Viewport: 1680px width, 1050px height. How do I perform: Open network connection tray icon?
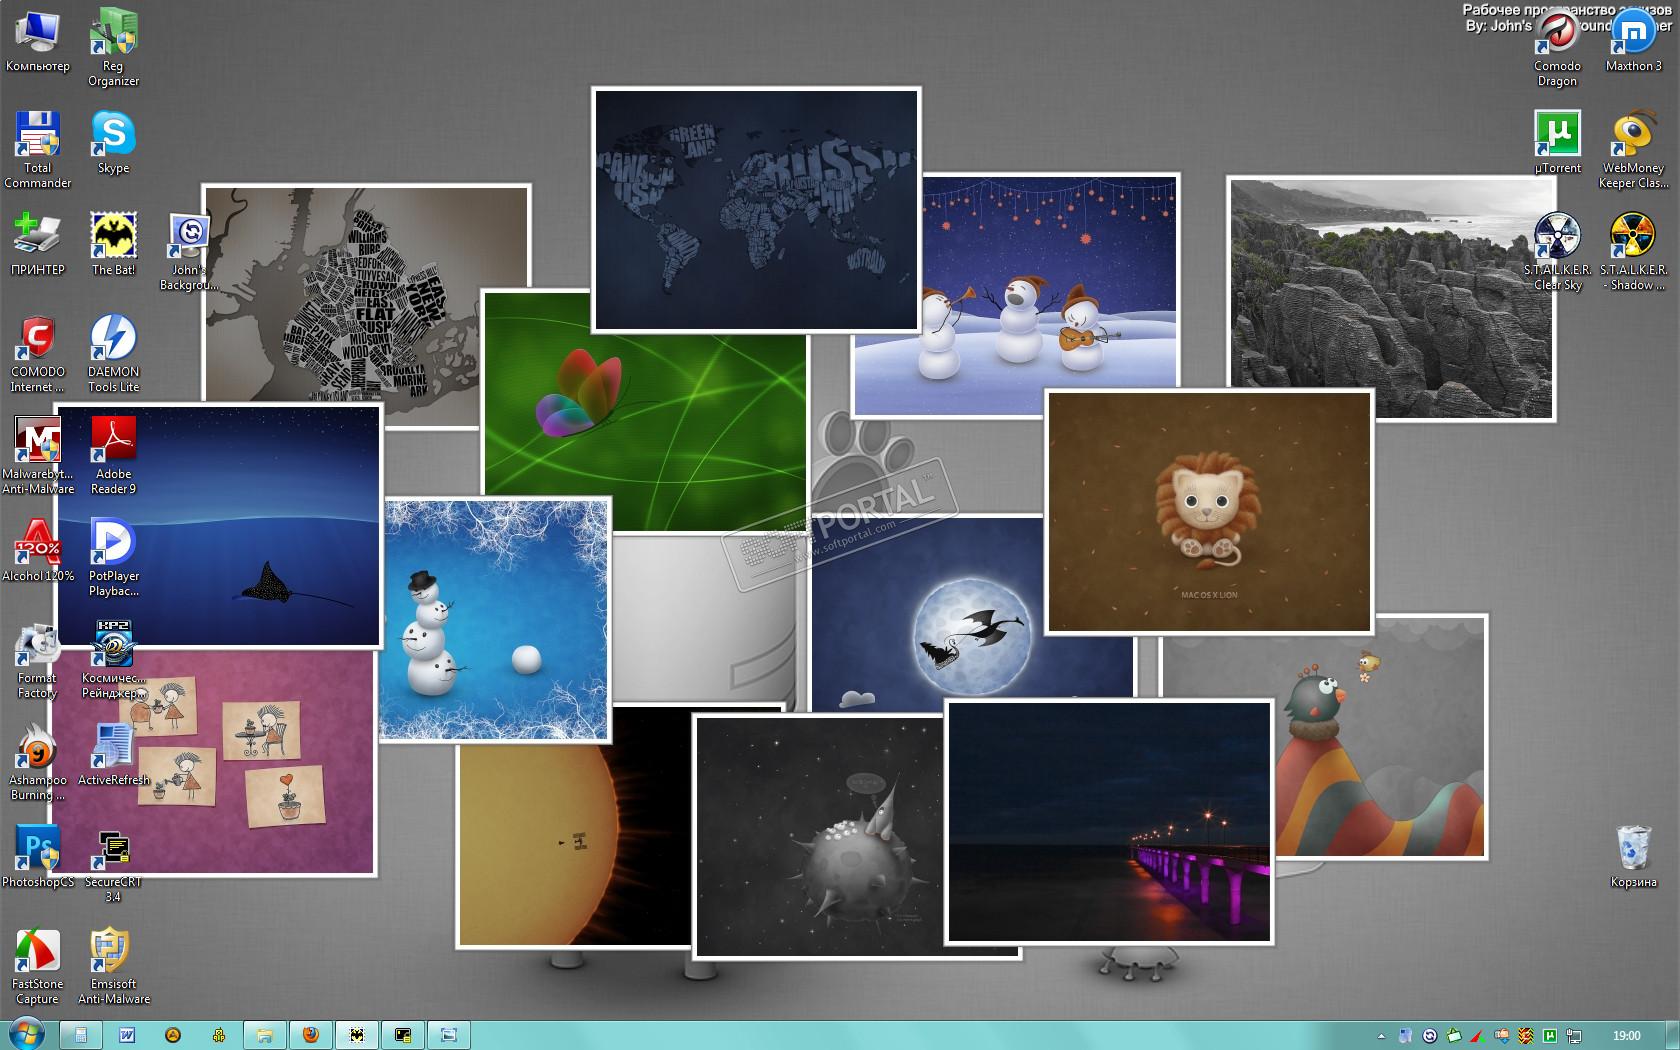(1574, 1036)
